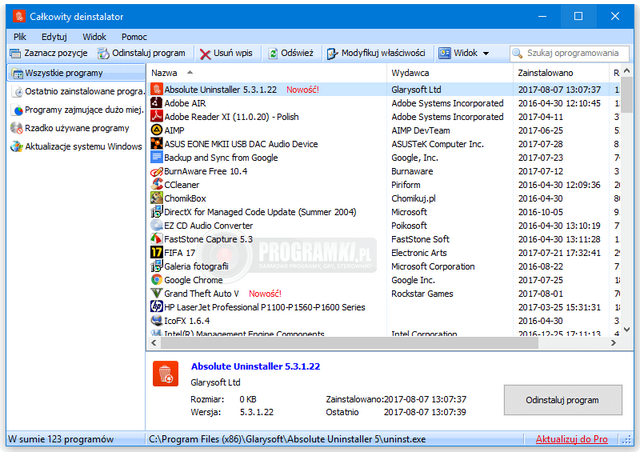Click the large Absolute Uninstaller details icon
Screen dimensions: 643x453
(166, 373)
